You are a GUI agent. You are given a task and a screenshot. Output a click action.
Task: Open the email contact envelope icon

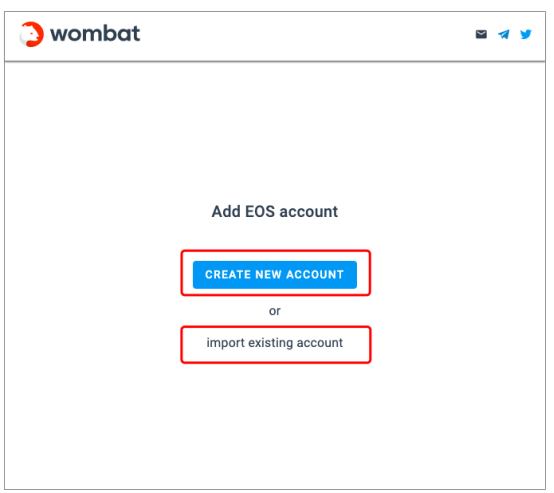pyautogui.click(x=481, y=34)
